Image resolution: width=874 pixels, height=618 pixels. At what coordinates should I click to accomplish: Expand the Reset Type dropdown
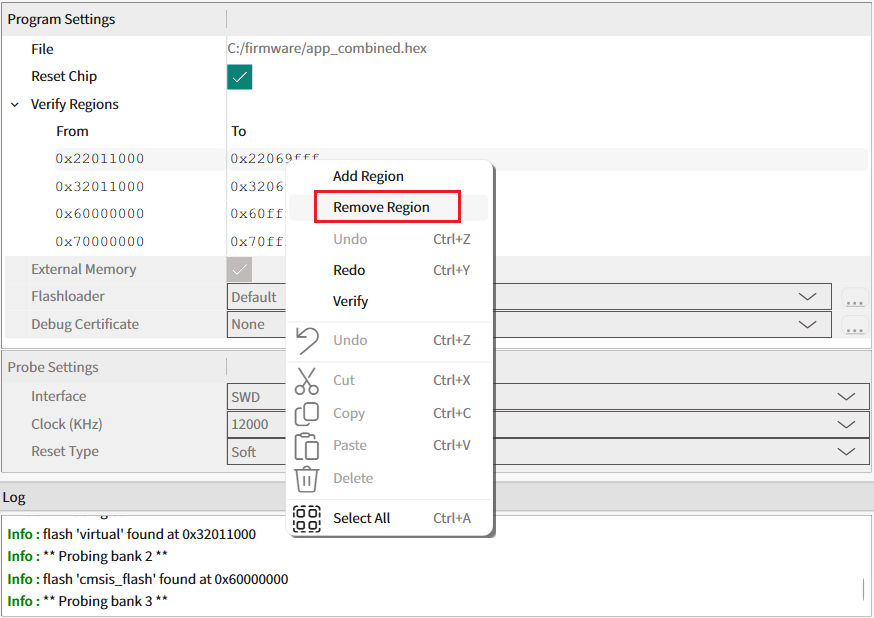point(846,452)
